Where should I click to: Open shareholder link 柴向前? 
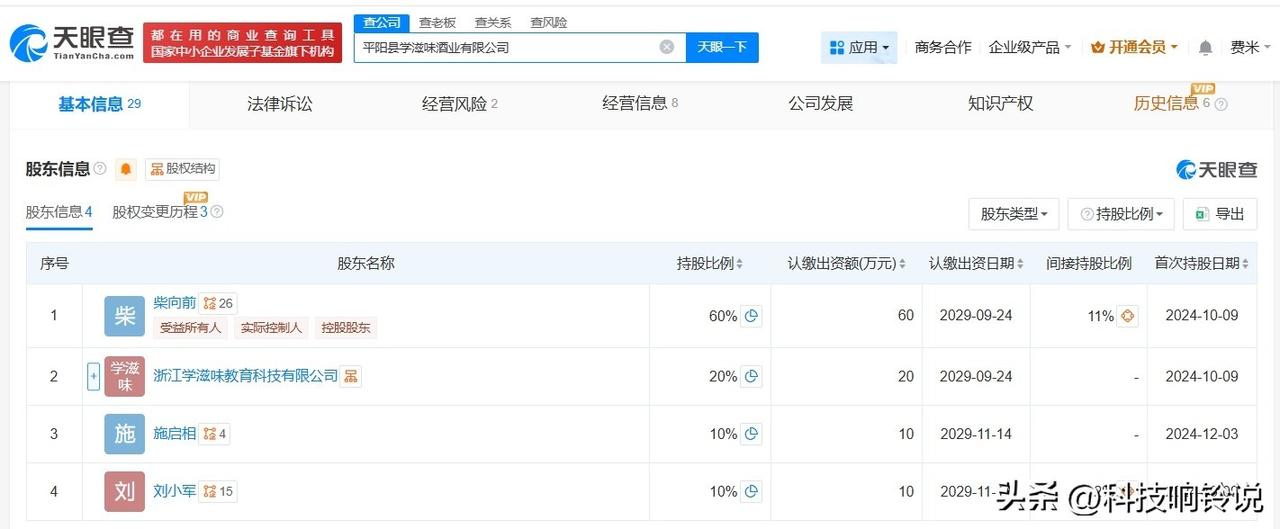[175, 303]
